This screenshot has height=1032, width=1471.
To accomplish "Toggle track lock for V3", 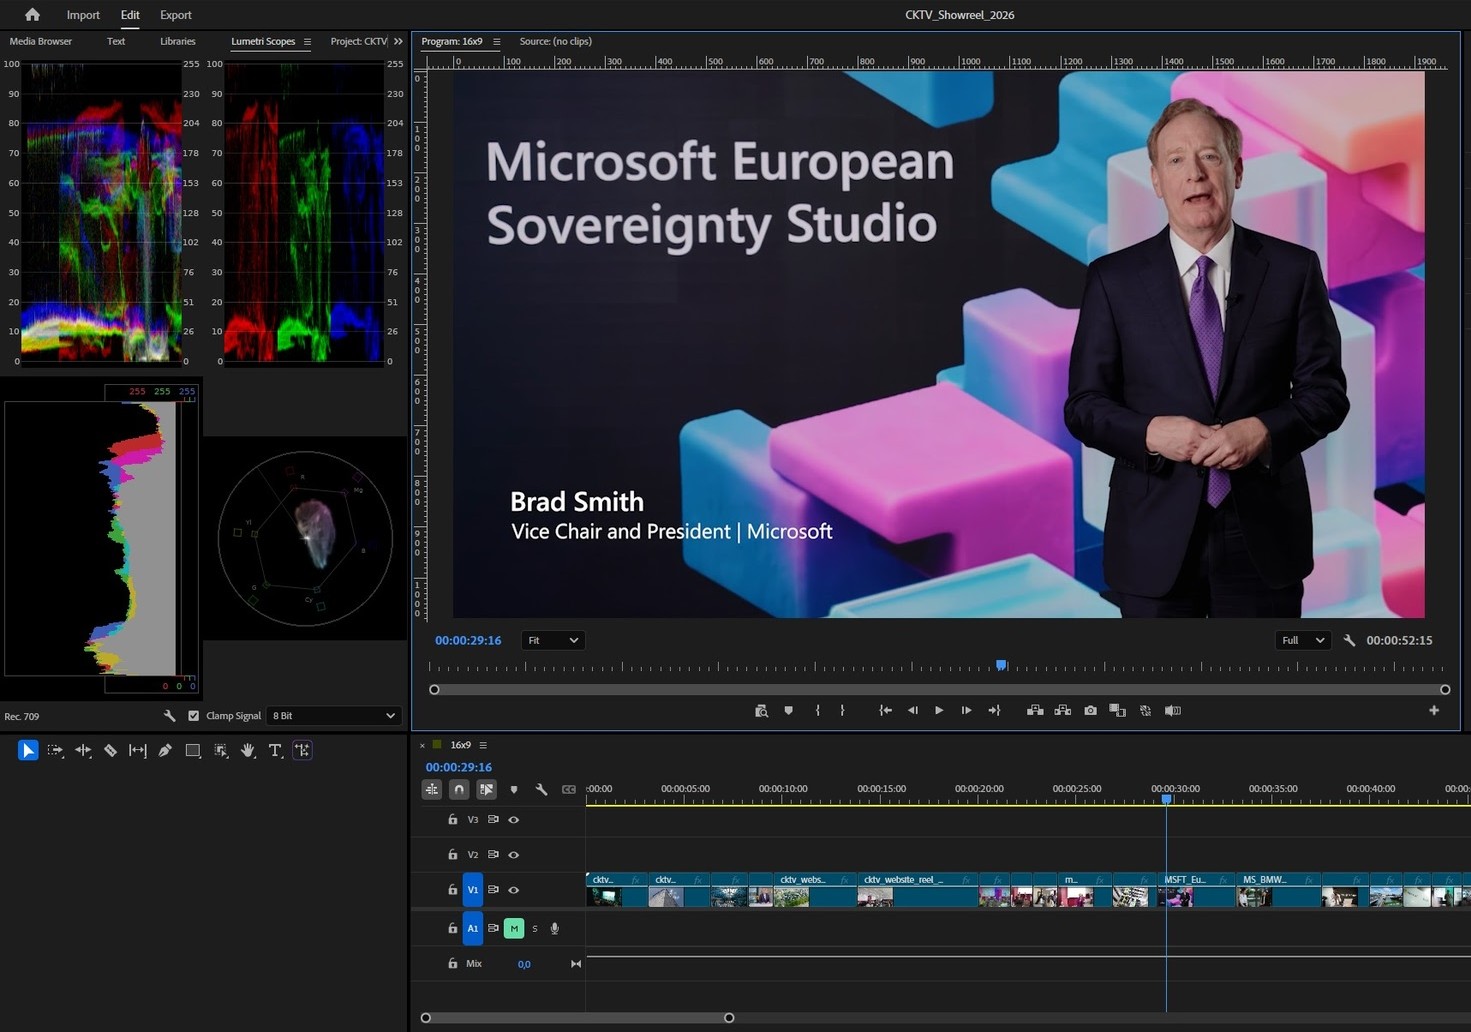I will tap(453, 819).
